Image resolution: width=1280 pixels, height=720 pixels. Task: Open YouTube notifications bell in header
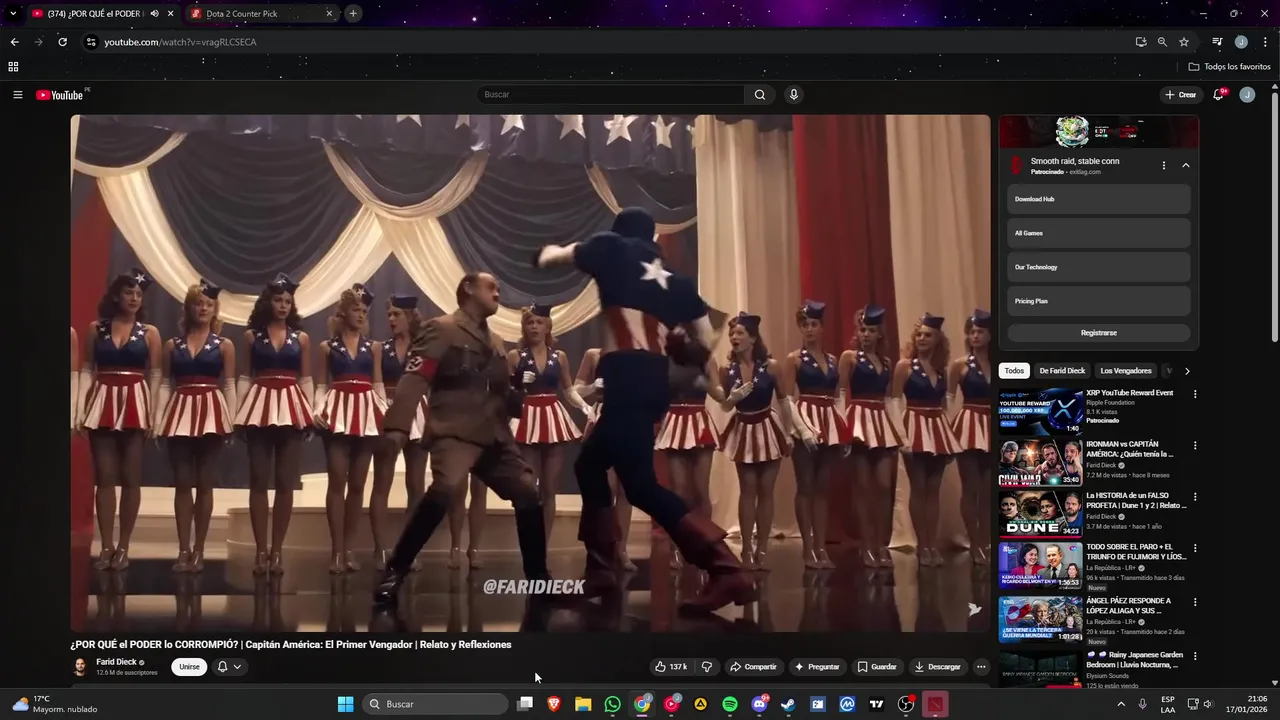click(x=1219, y=95)
